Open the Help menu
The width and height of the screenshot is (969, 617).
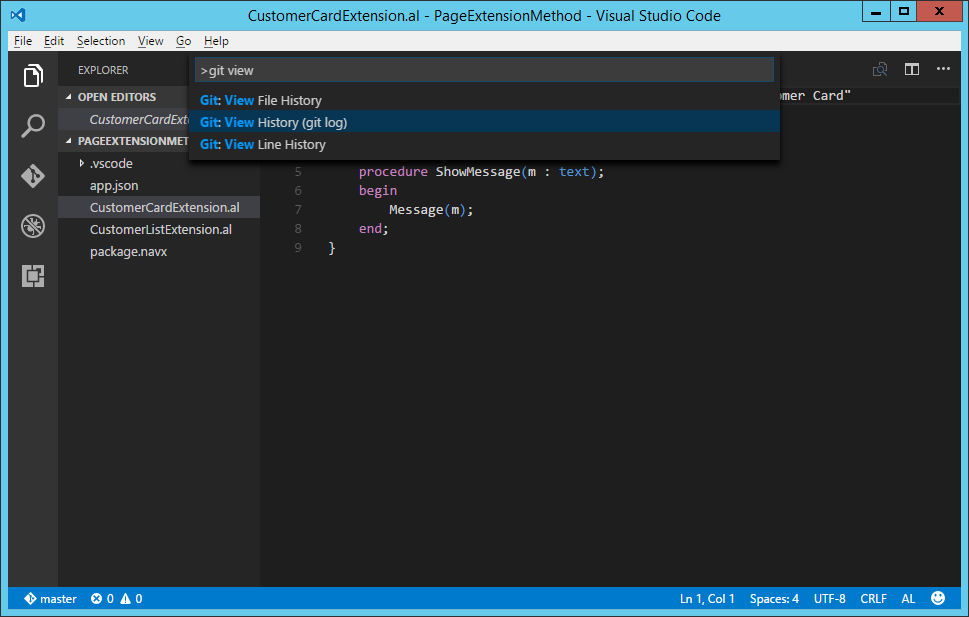[216, 41]
